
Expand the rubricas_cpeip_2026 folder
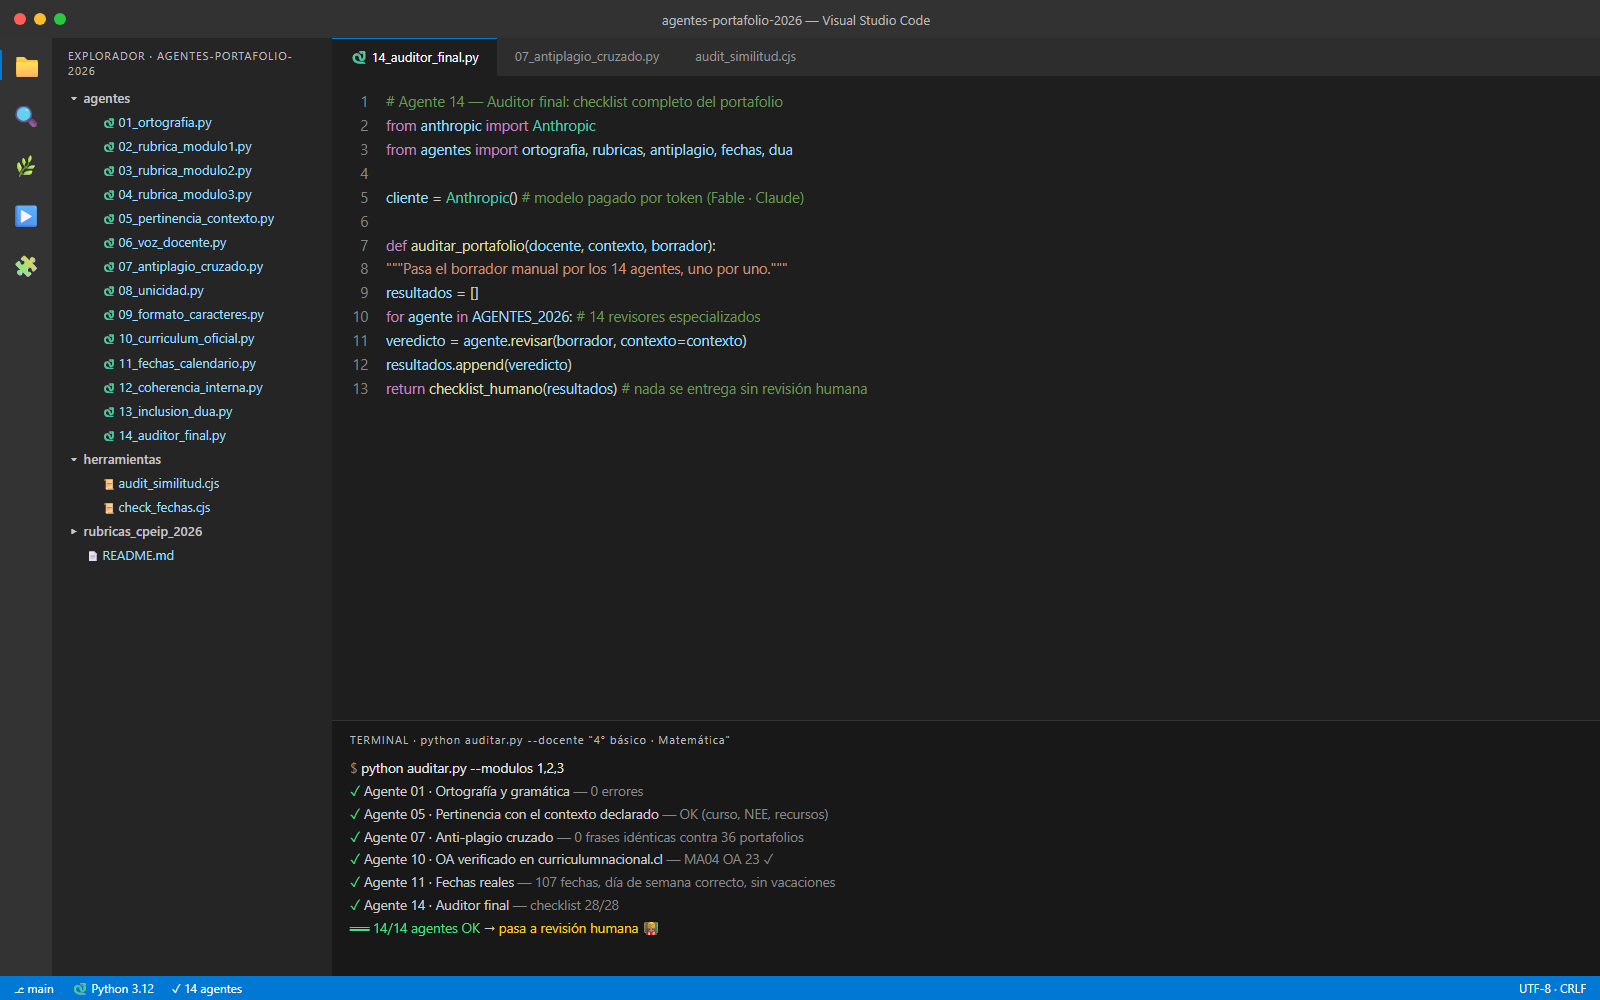[x=74, y=532]
